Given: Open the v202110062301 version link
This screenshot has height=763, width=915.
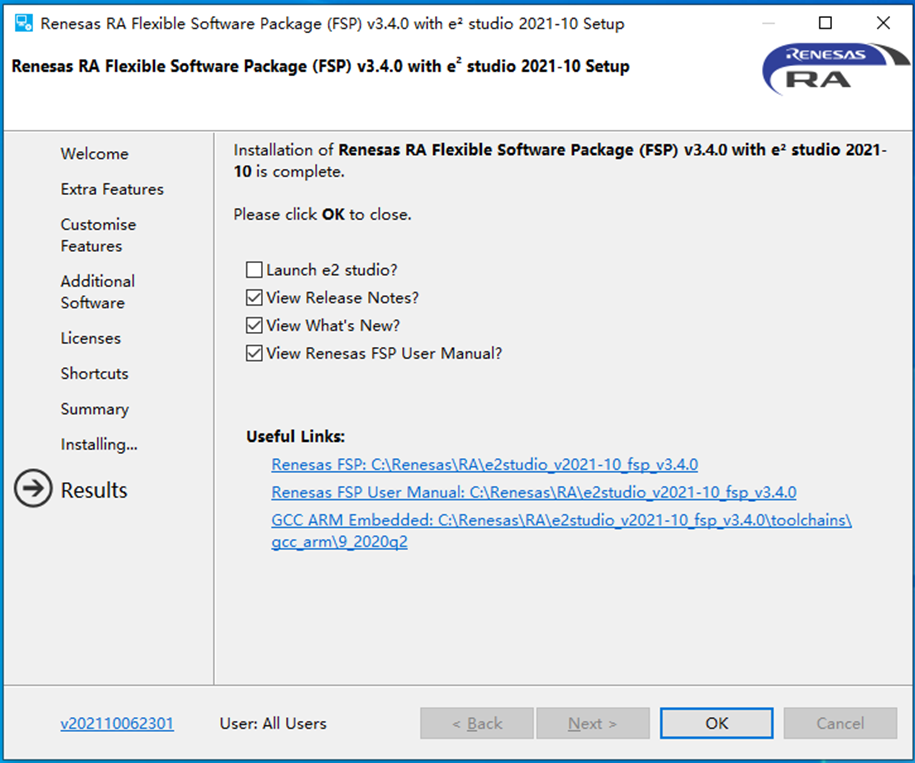Looking at the screenshot, I should (117, 723).
